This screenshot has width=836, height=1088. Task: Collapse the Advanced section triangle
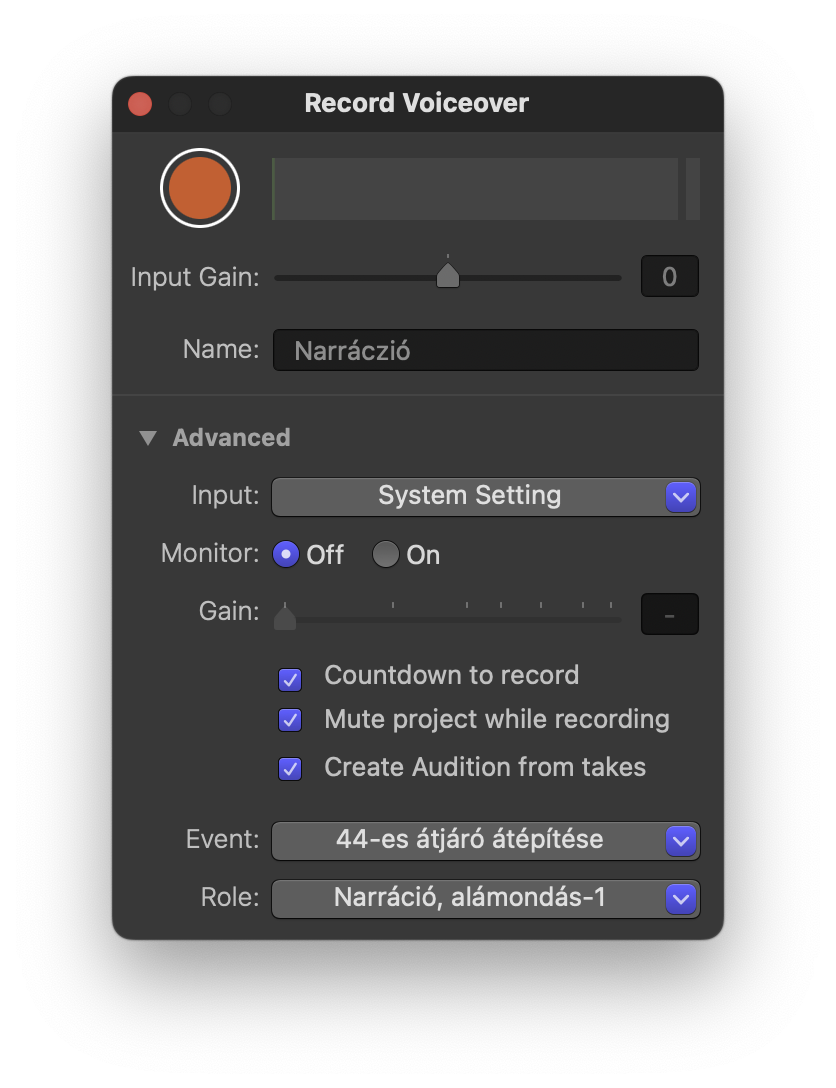(x=148, y=438)
